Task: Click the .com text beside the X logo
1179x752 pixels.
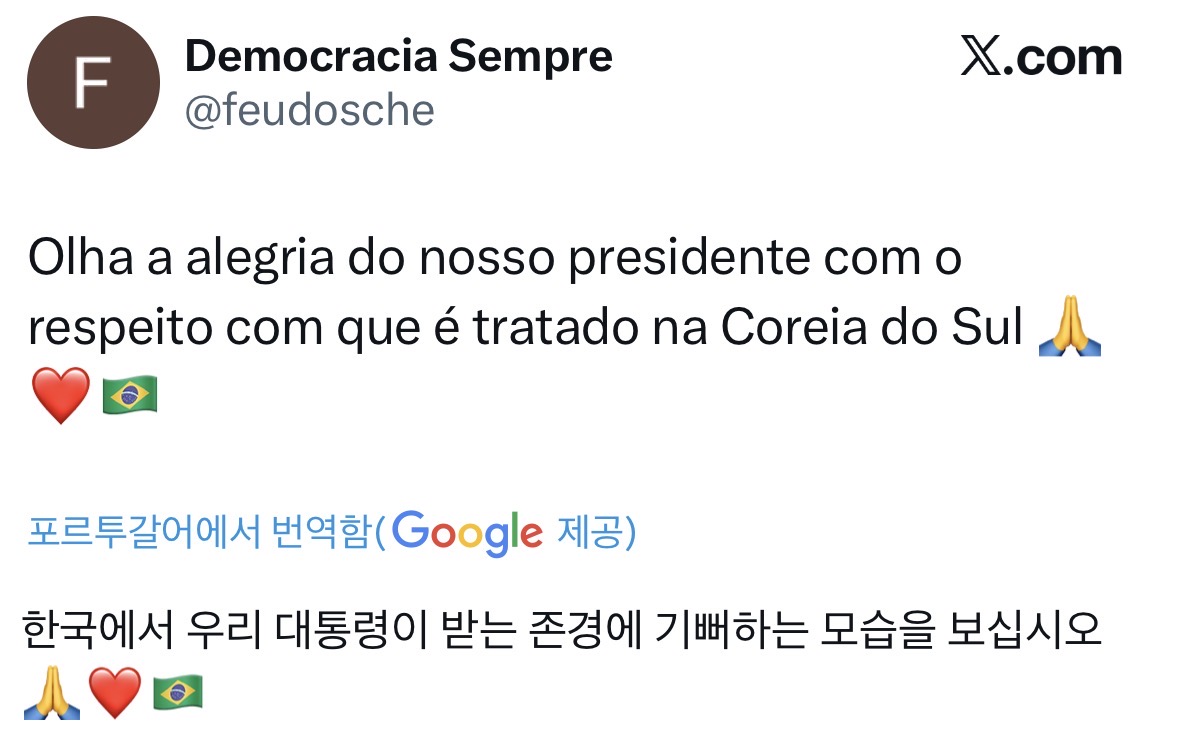Action: (x=1063, y=58)
